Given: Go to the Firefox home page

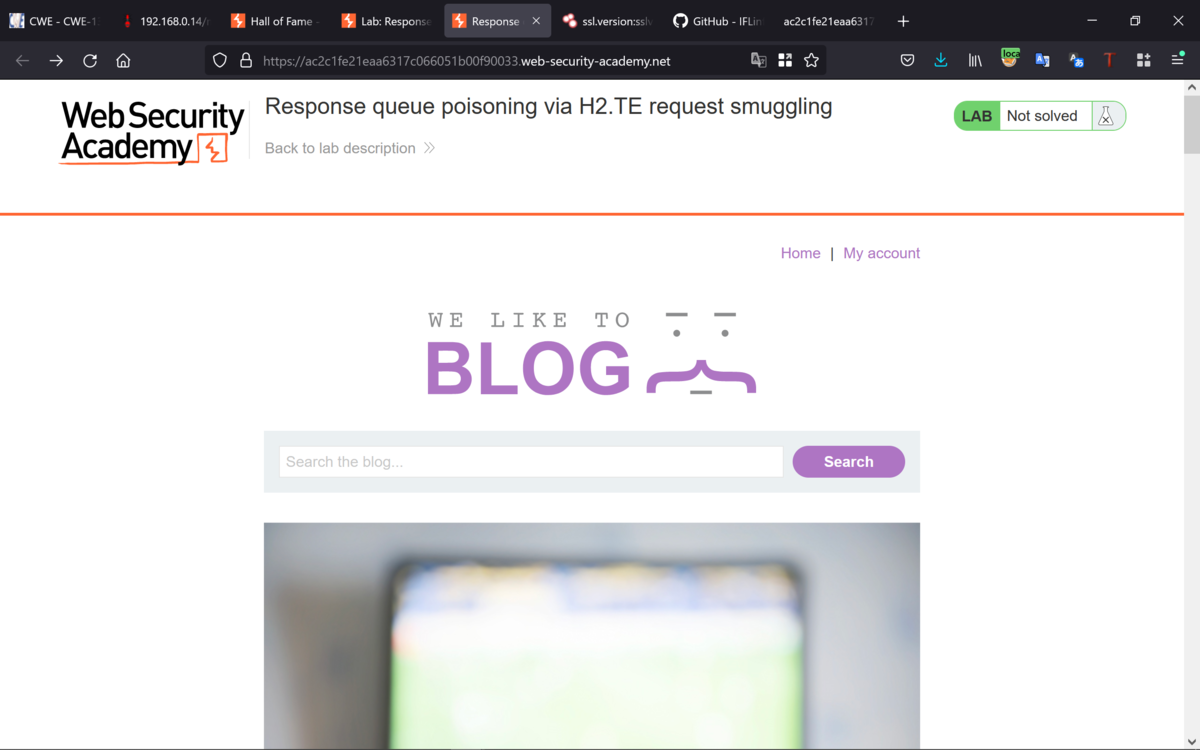Looking at the screenshot, I should click(123, 61).
